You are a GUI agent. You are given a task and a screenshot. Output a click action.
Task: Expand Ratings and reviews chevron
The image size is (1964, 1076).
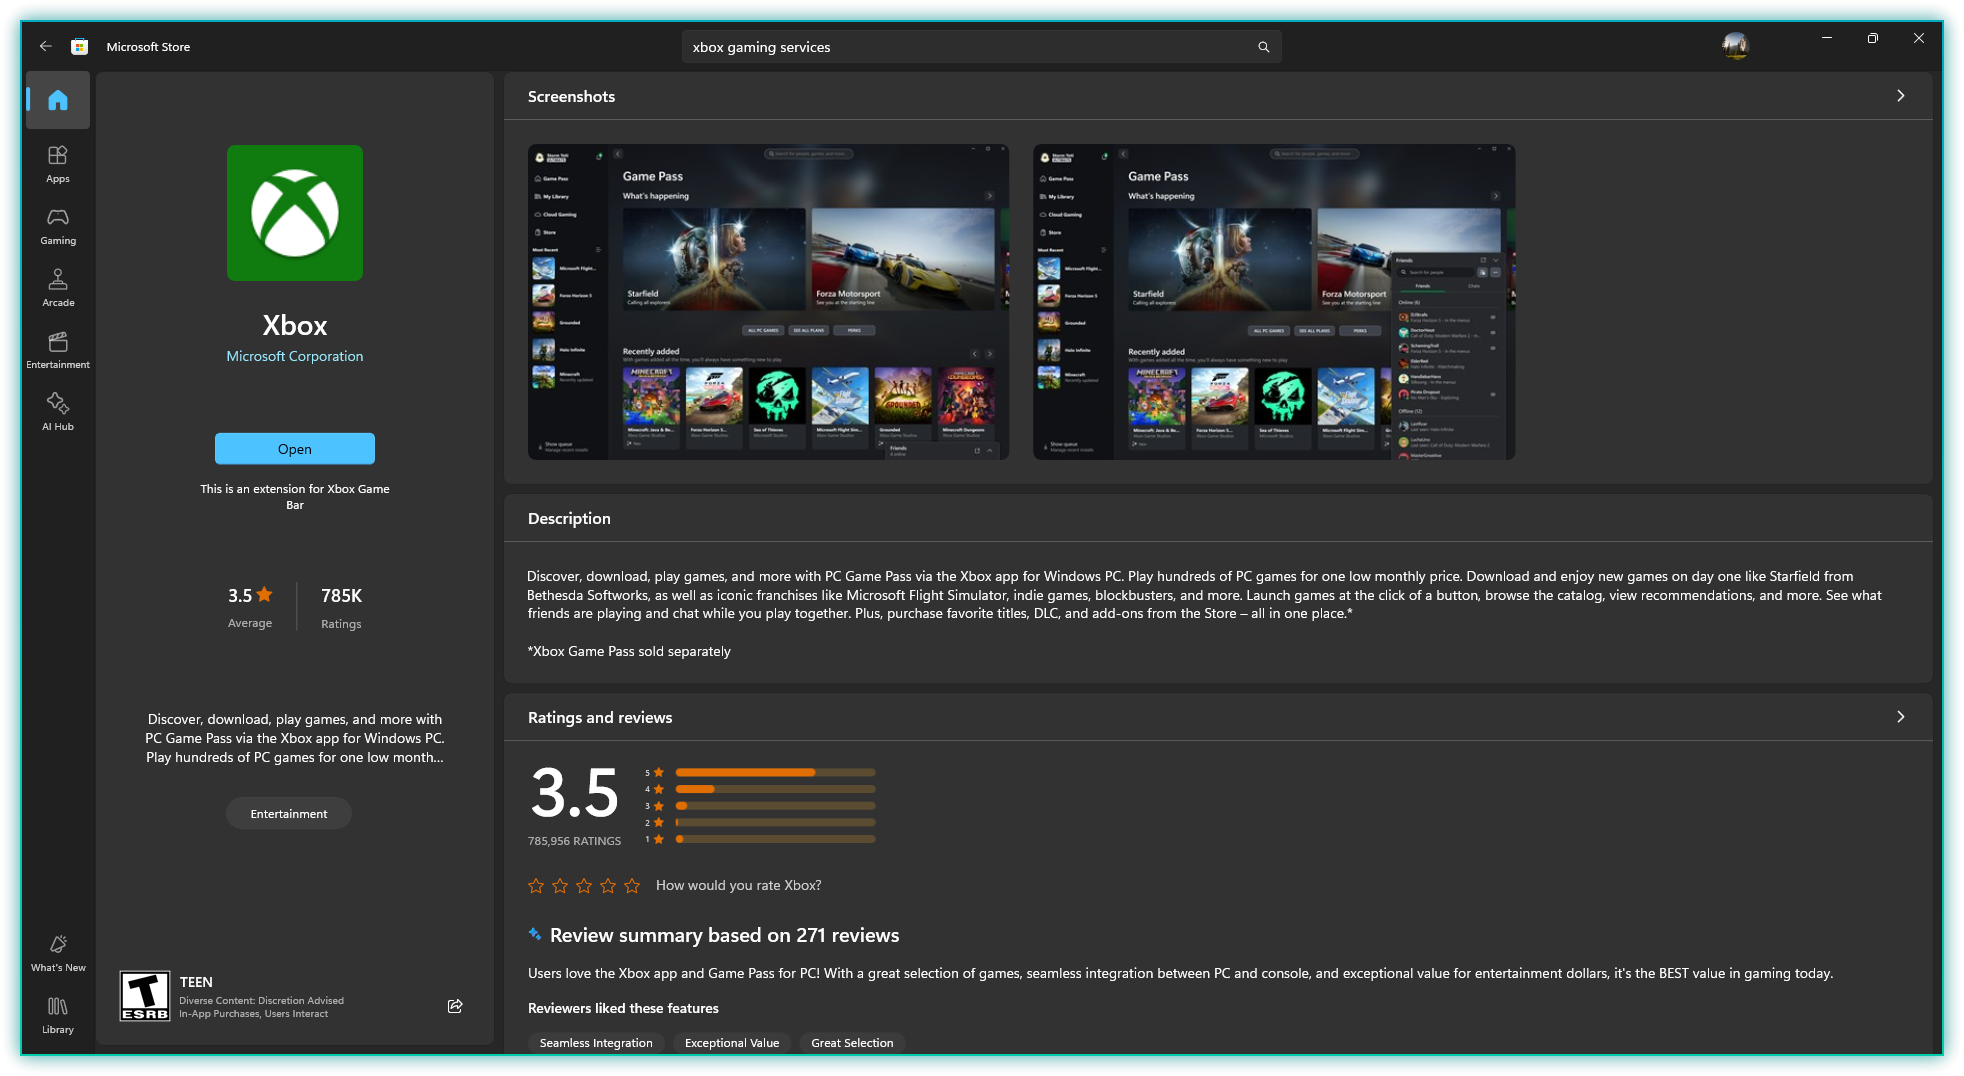click(1900, 717)
